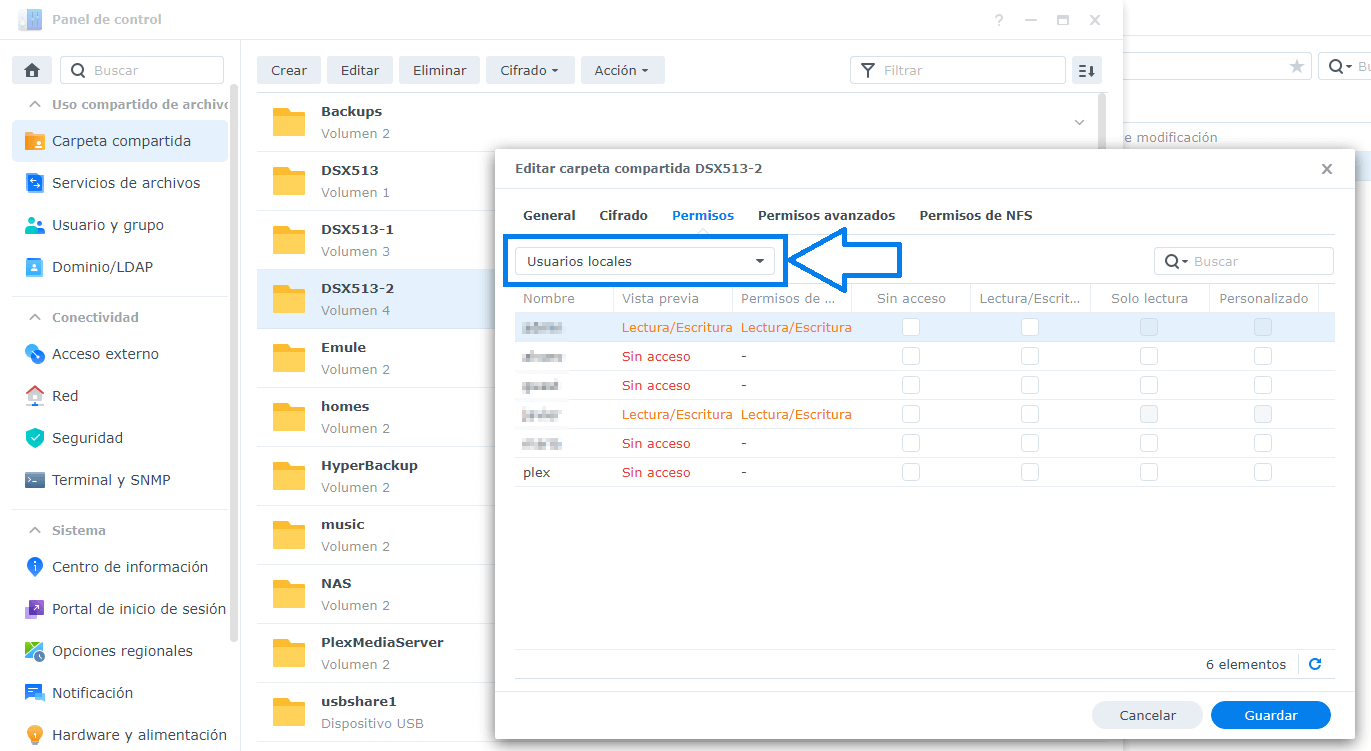Go to Control Panel home icon
This screenshot has width=1371, height=751.
tap(32, 70)
